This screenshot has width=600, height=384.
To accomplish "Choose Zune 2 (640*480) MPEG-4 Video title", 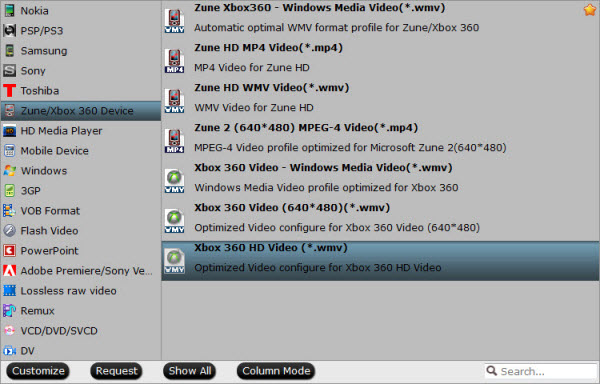I will tap(306, 128).
